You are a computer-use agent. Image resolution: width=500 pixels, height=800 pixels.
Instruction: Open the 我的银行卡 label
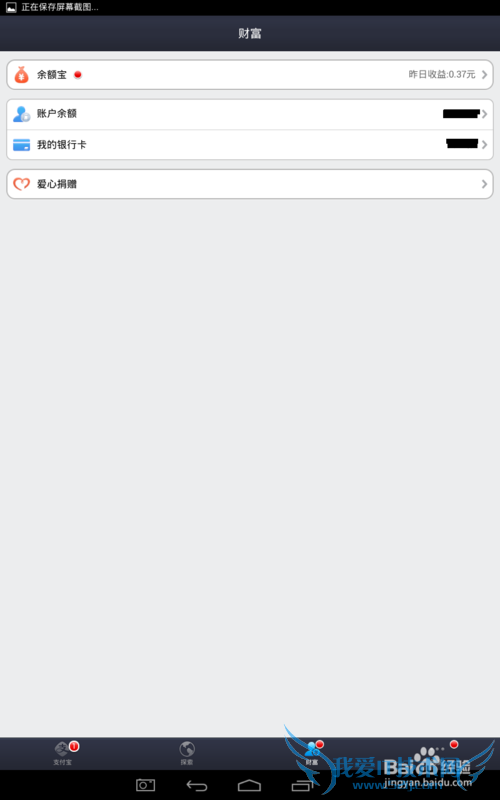(62, 145)
